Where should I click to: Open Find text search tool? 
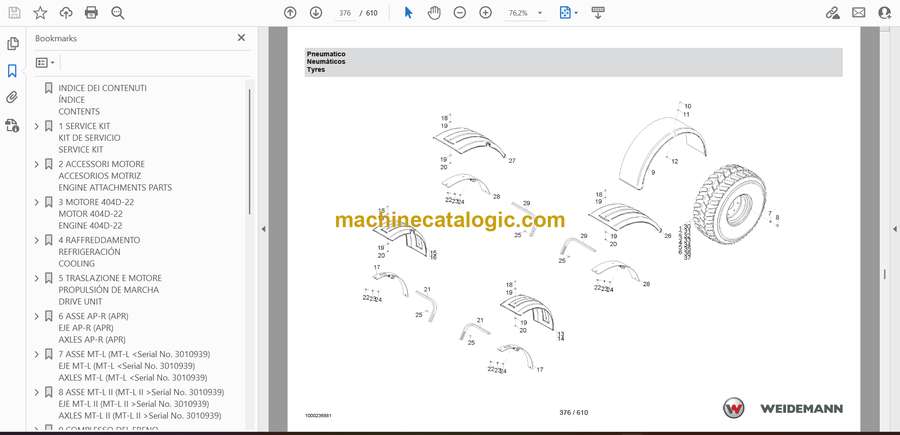click(118, 13)
